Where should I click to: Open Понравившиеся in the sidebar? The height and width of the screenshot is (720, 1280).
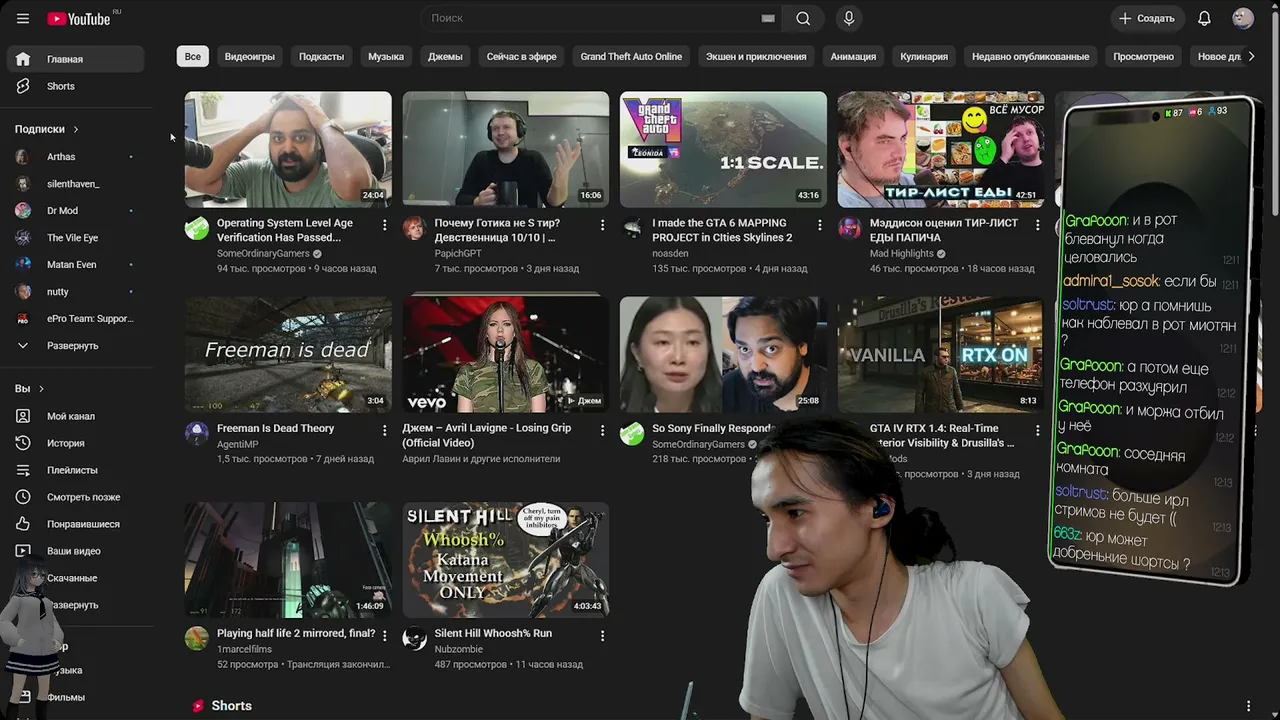tap(75, 524)
